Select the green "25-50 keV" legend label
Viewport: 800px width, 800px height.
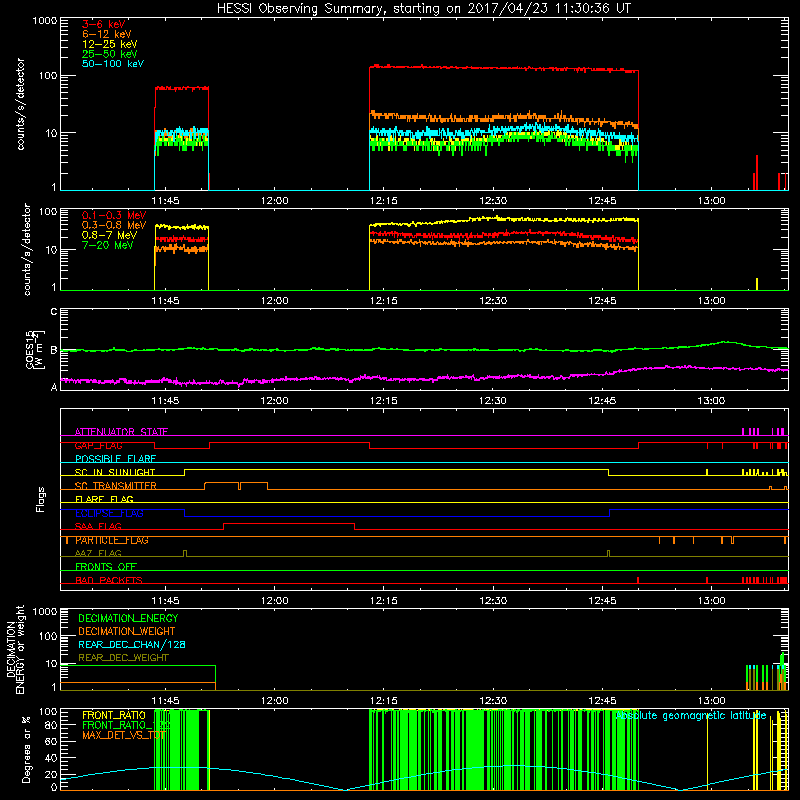(x=109, y=54)
